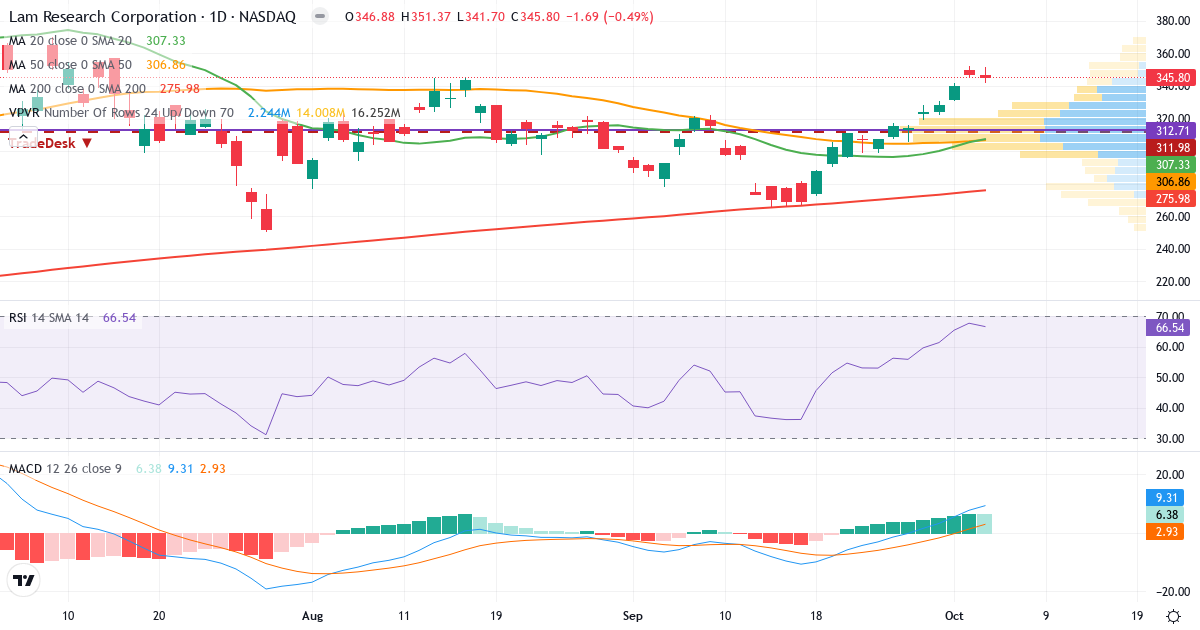Click the 312.71 purple price label
The image size is (1200, 630).
point(1172,131)
